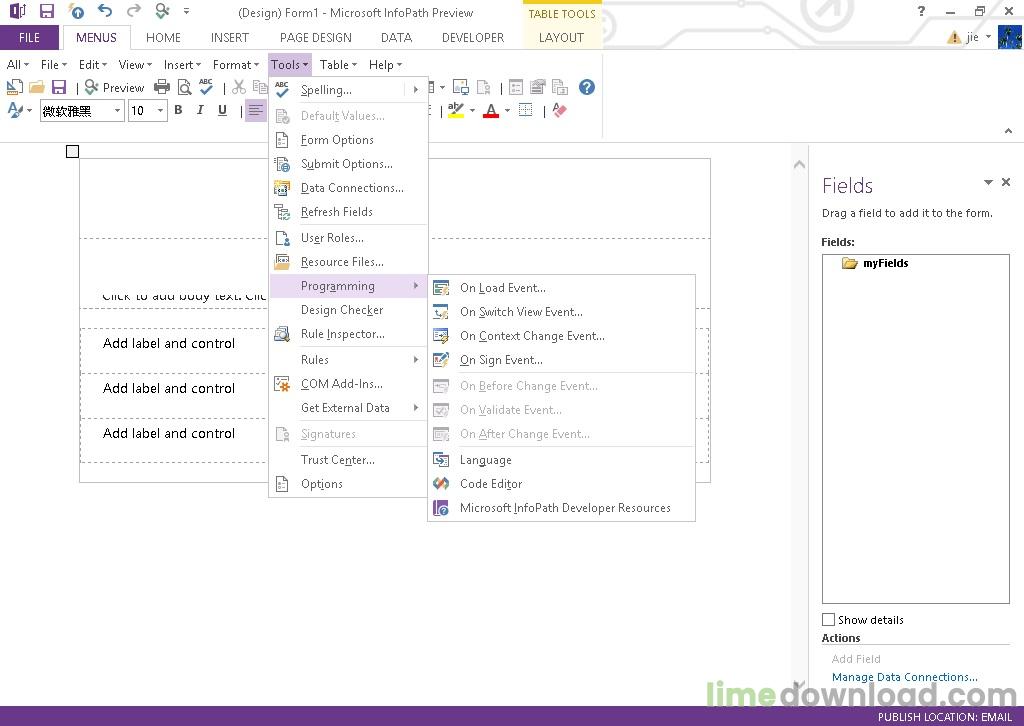Click the table borders icon

pos(525,110)
